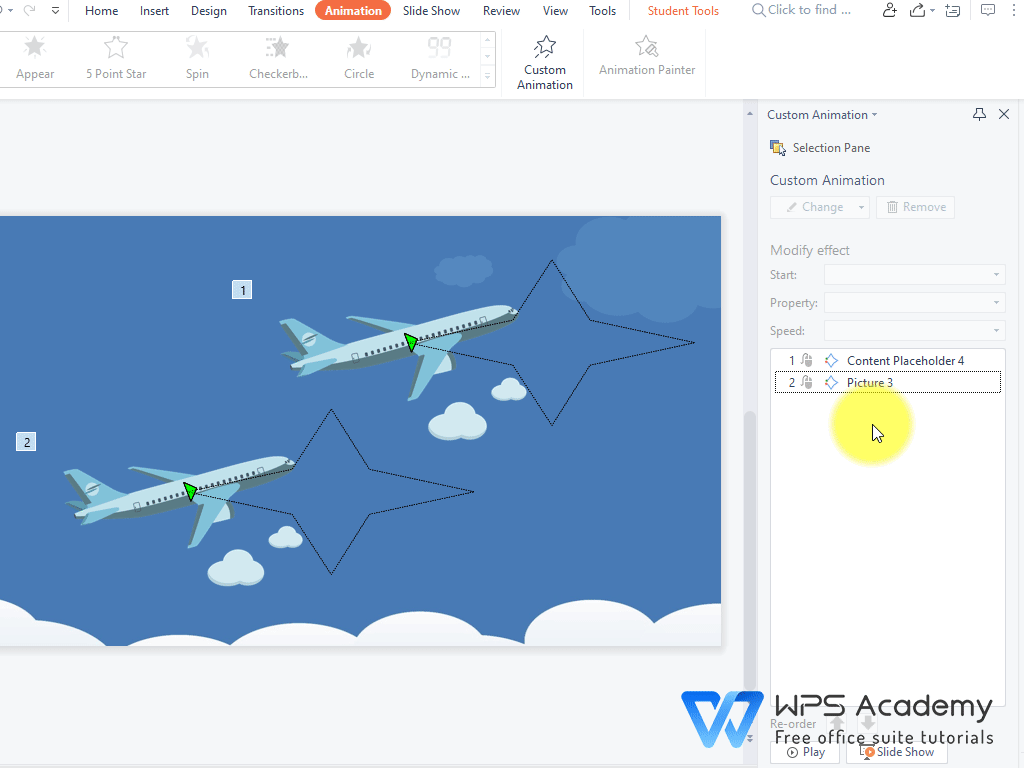
Task: Toggle the mouse trigger on Content Placeholder 4
Action: click(x=807, y=360)
